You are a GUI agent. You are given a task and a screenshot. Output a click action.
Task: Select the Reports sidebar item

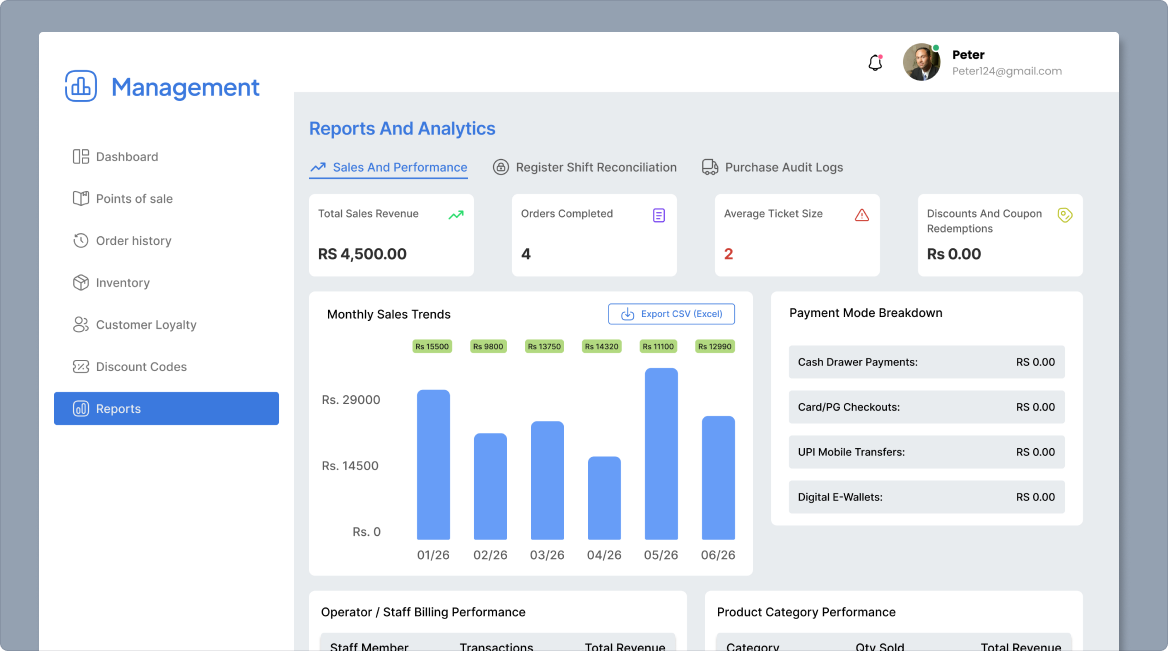(166, 409)
